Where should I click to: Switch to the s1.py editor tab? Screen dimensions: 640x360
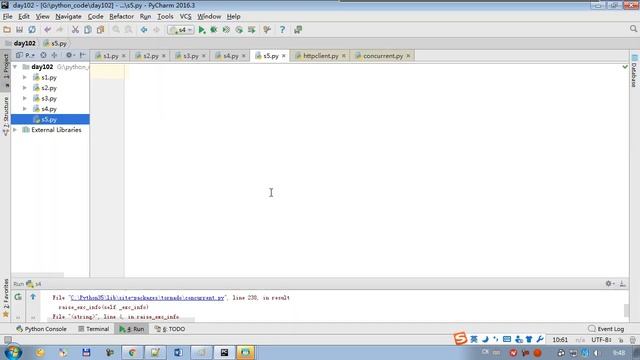111,56
